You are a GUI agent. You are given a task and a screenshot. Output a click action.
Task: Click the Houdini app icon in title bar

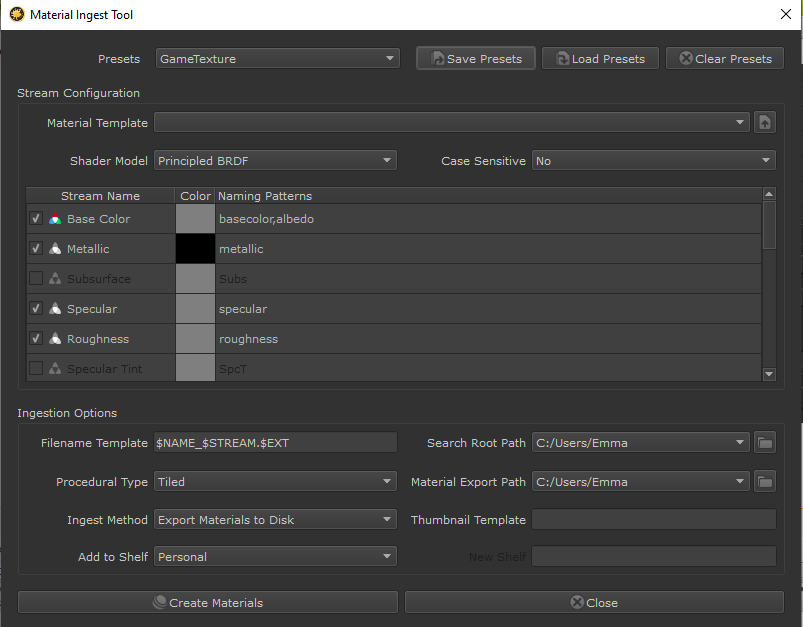click(x=16, y=15)
